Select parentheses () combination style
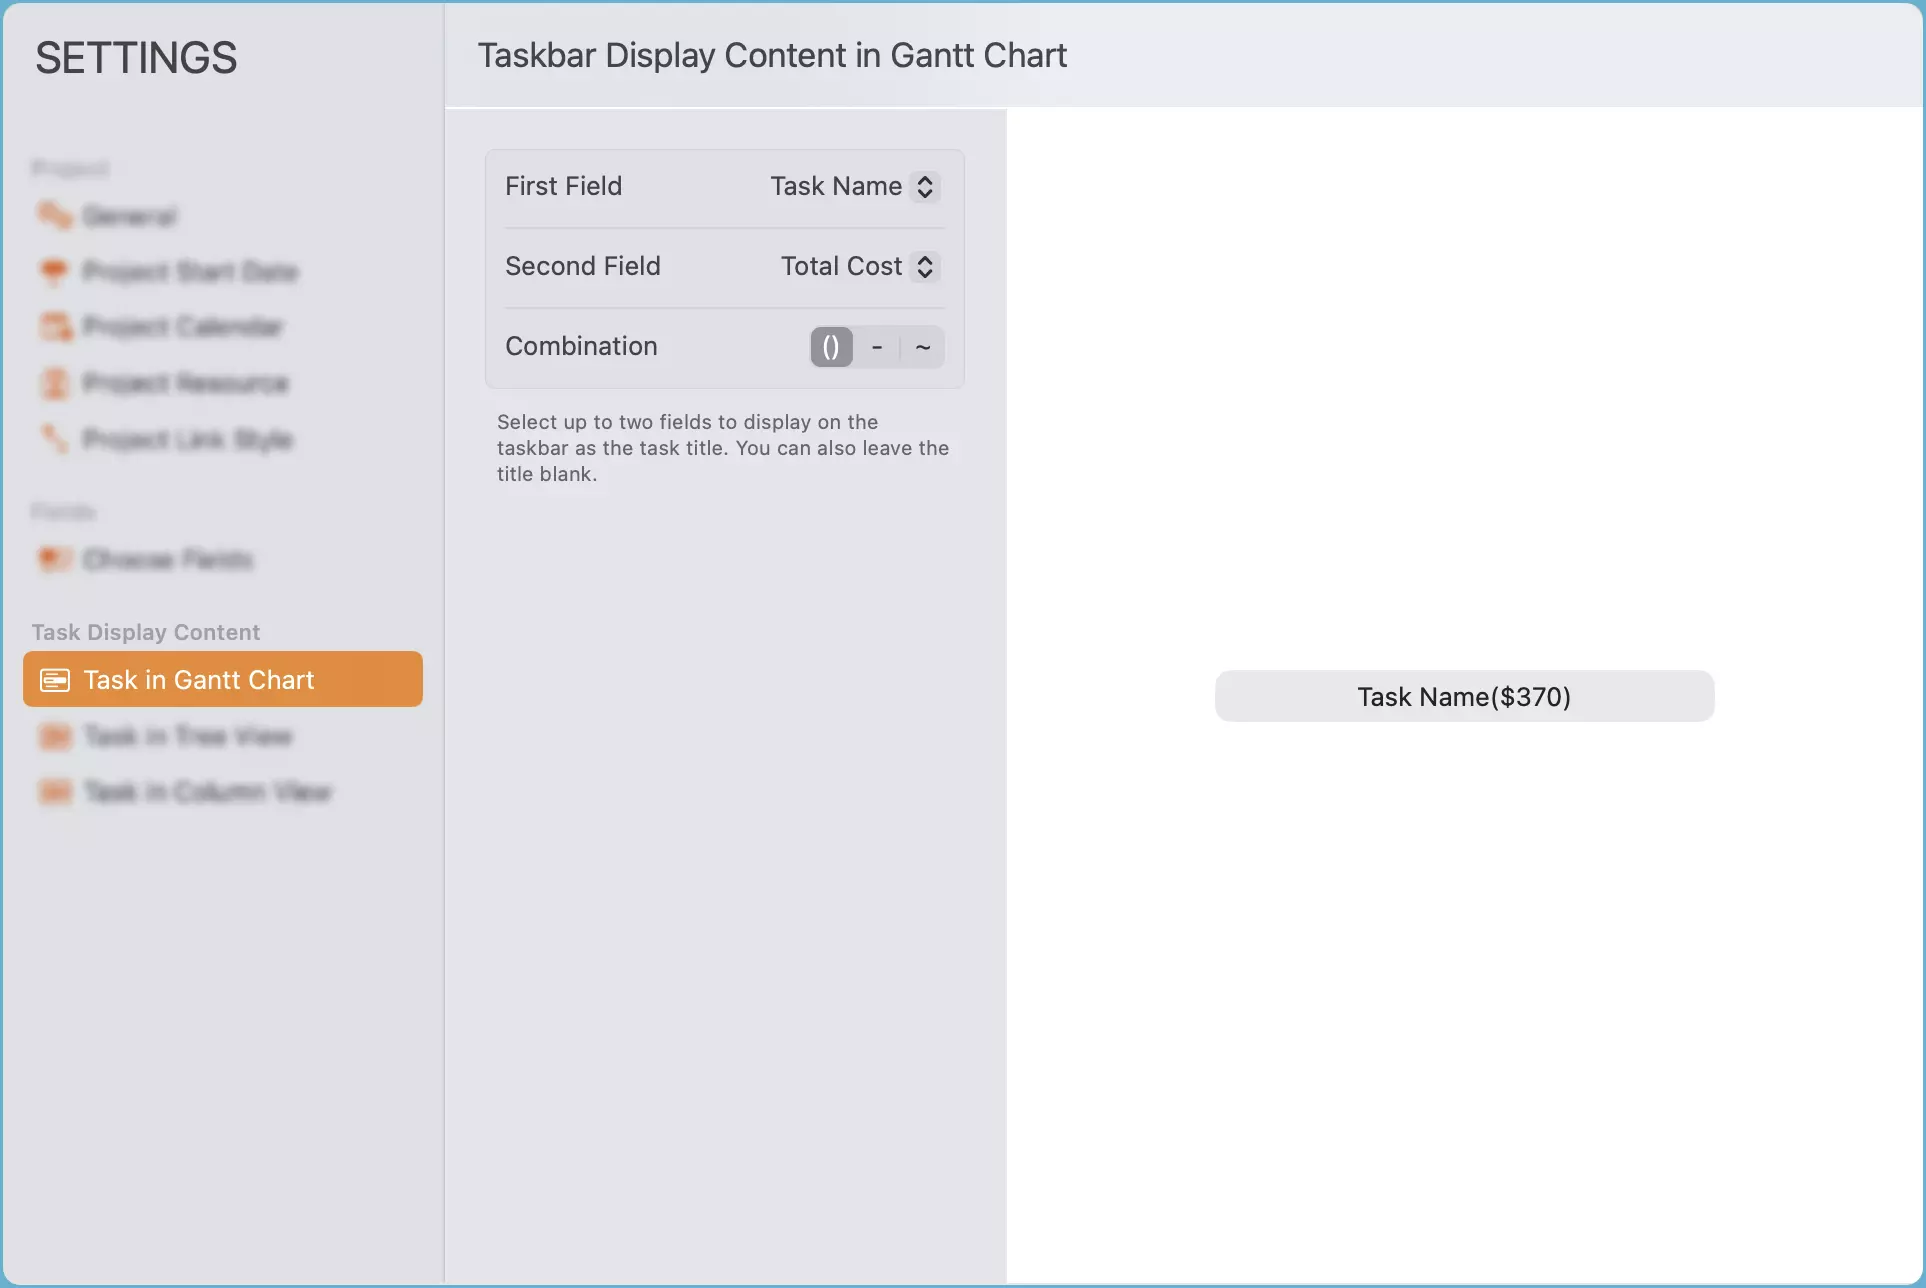 pos(830,346)
